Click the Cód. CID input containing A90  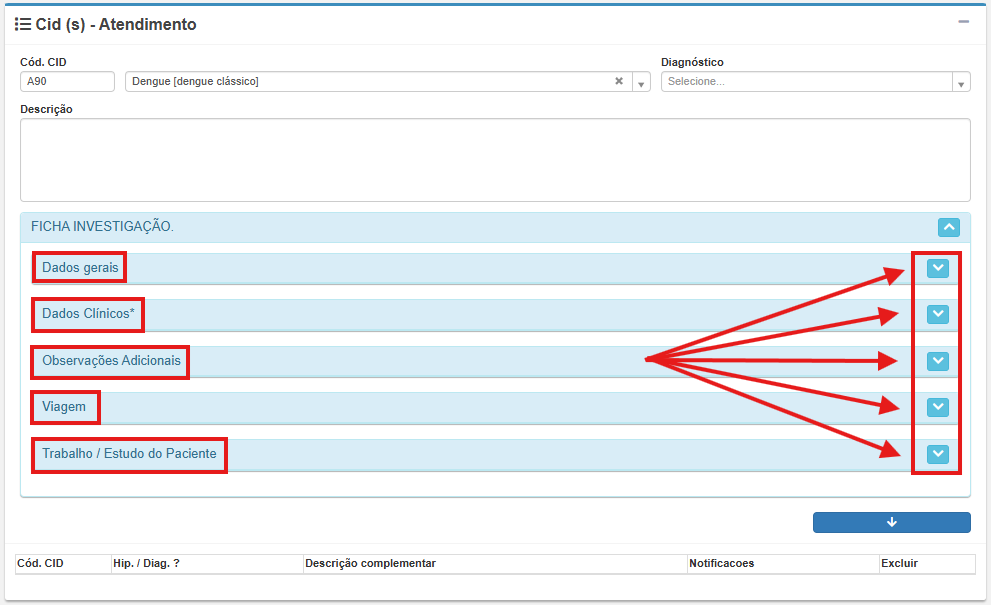pos(67,82)
